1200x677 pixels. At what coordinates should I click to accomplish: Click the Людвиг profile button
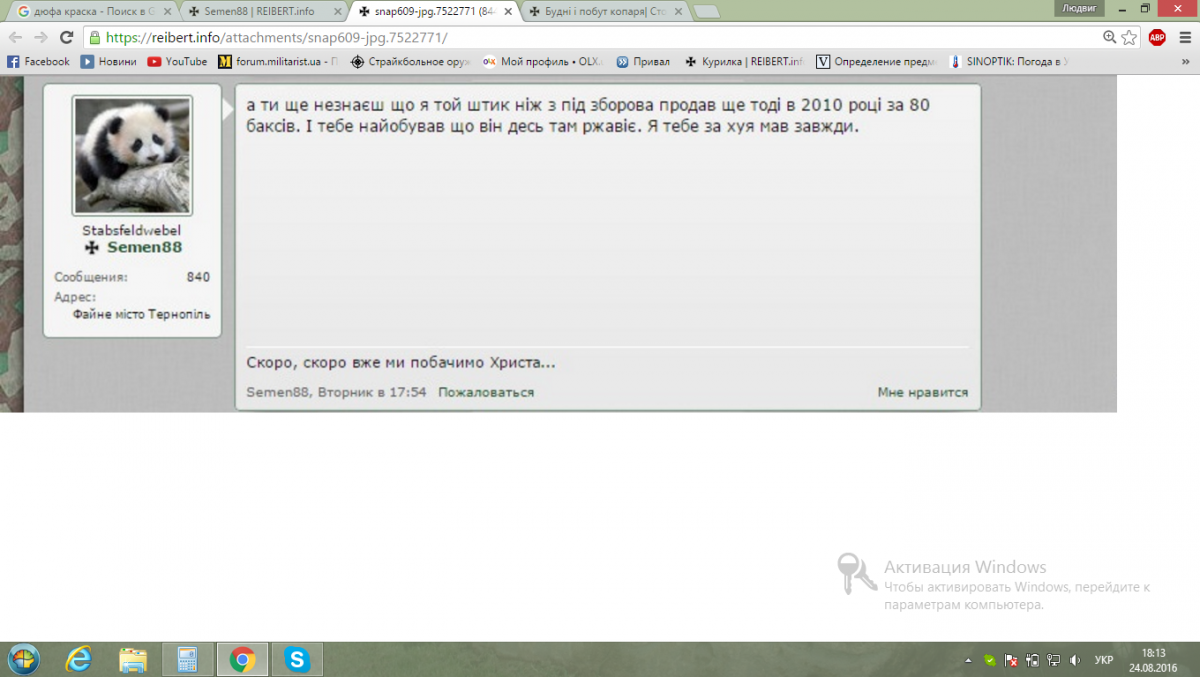click(x=1079, y=7)
